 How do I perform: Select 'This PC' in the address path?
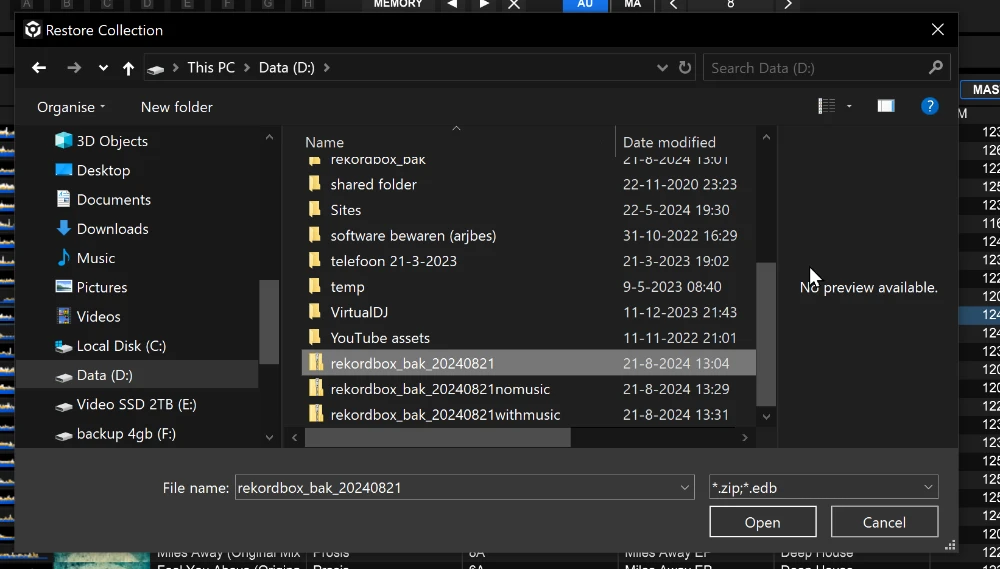click(x=211, y=68)
